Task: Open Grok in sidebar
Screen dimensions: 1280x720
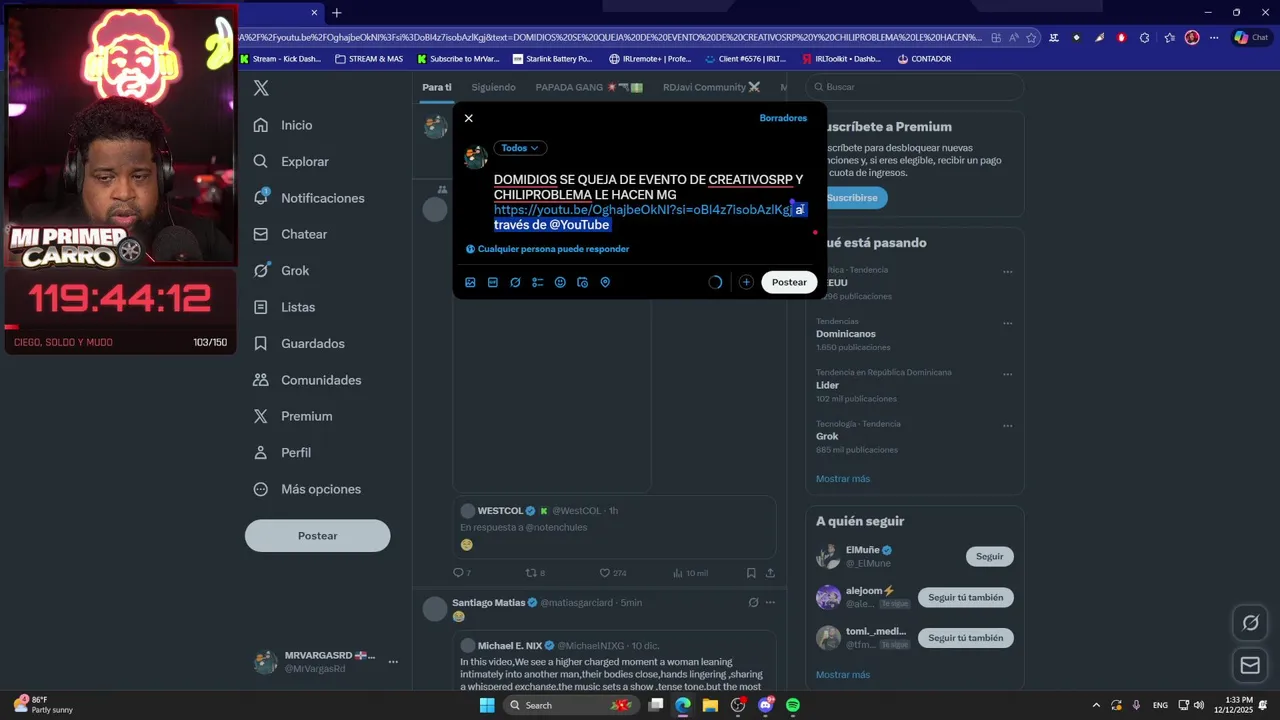Action: pyautogui.click(x=281, y=271)
